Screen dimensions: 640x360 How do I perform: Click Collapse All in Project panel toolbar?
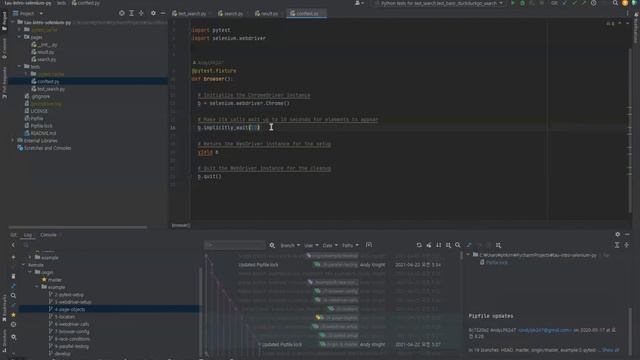click(x=141, y=13)
